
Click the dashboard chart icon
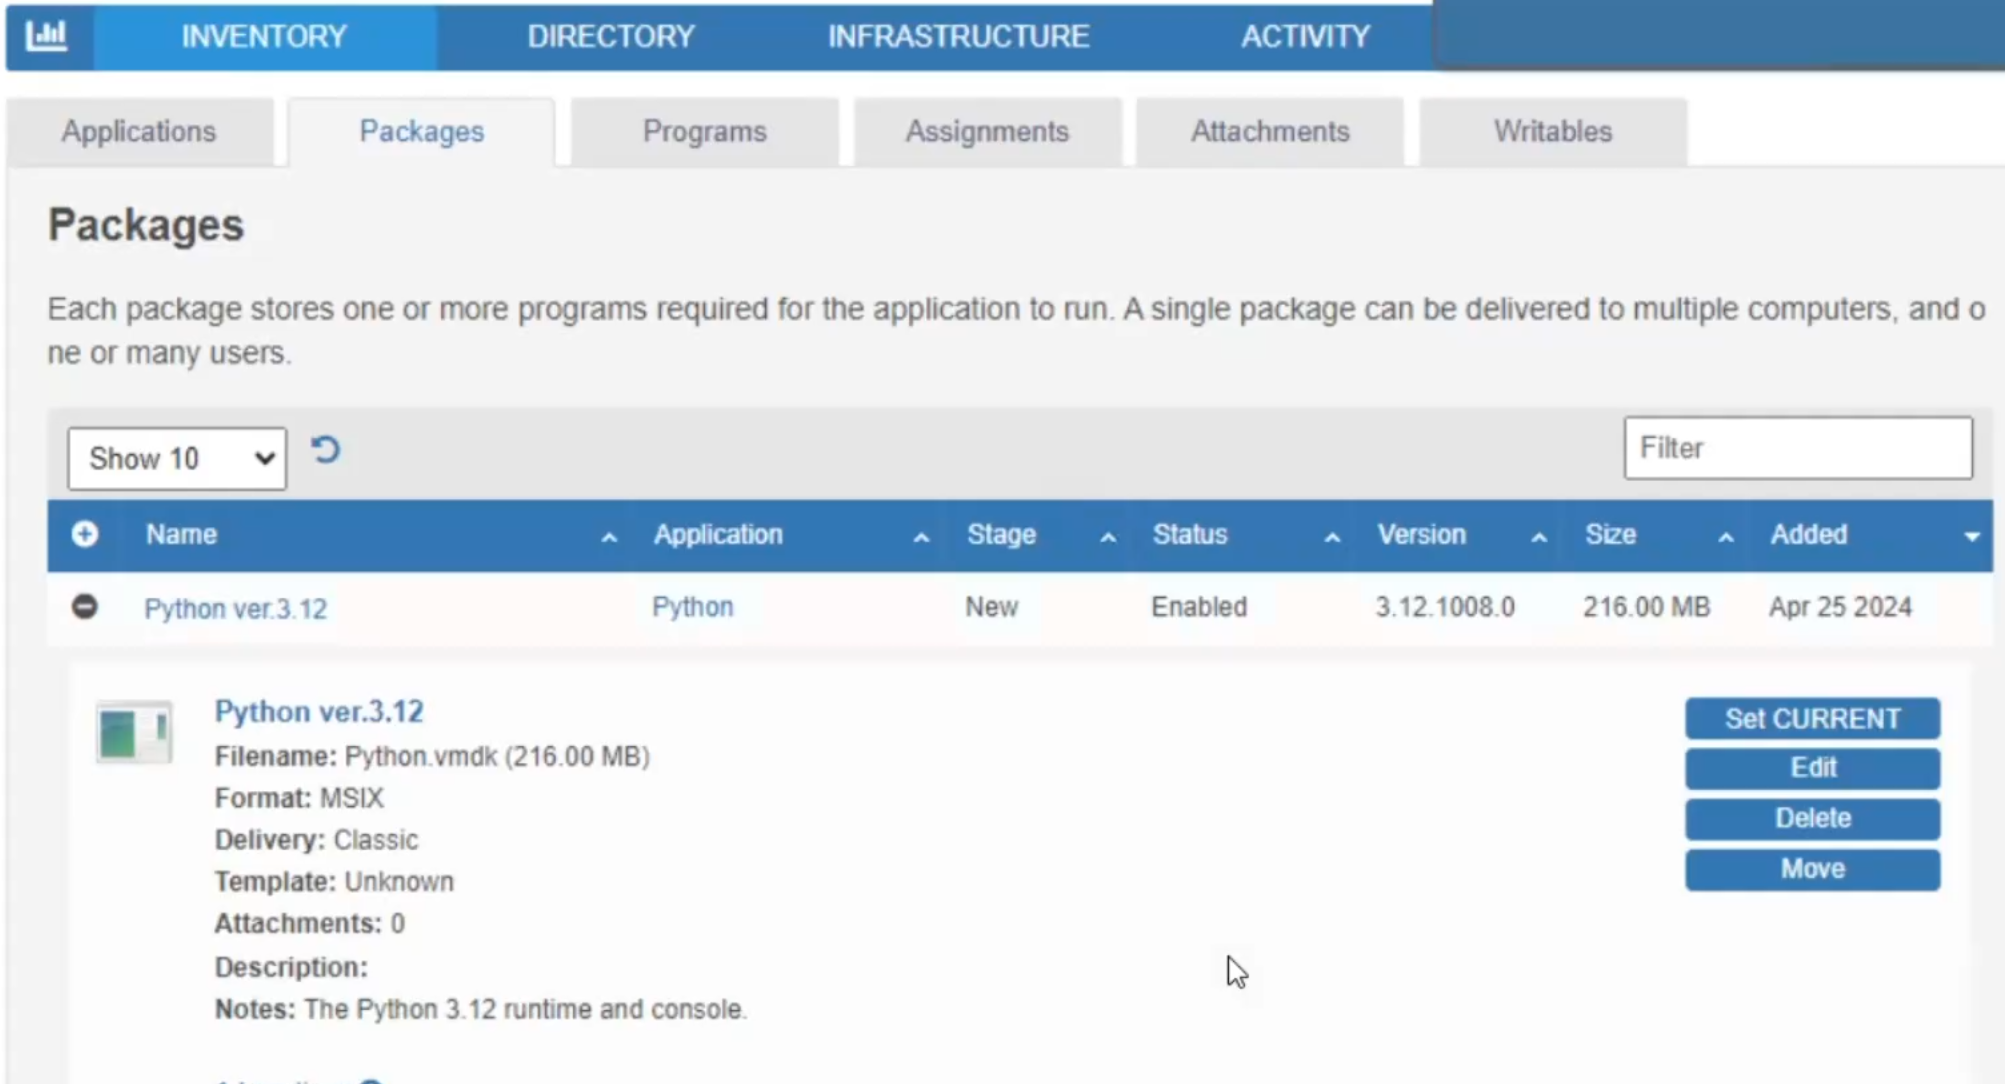tap(47, 36)
